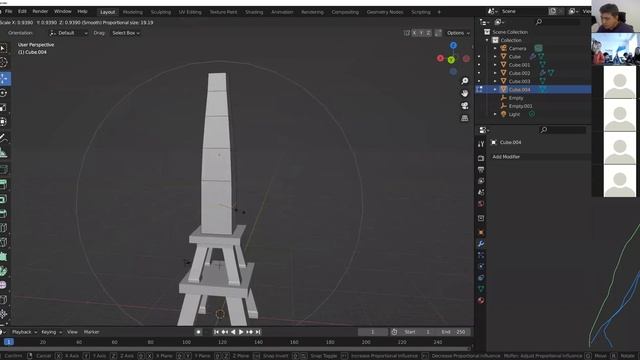
Task: Click the play animation button
Action: pos(241,332)
